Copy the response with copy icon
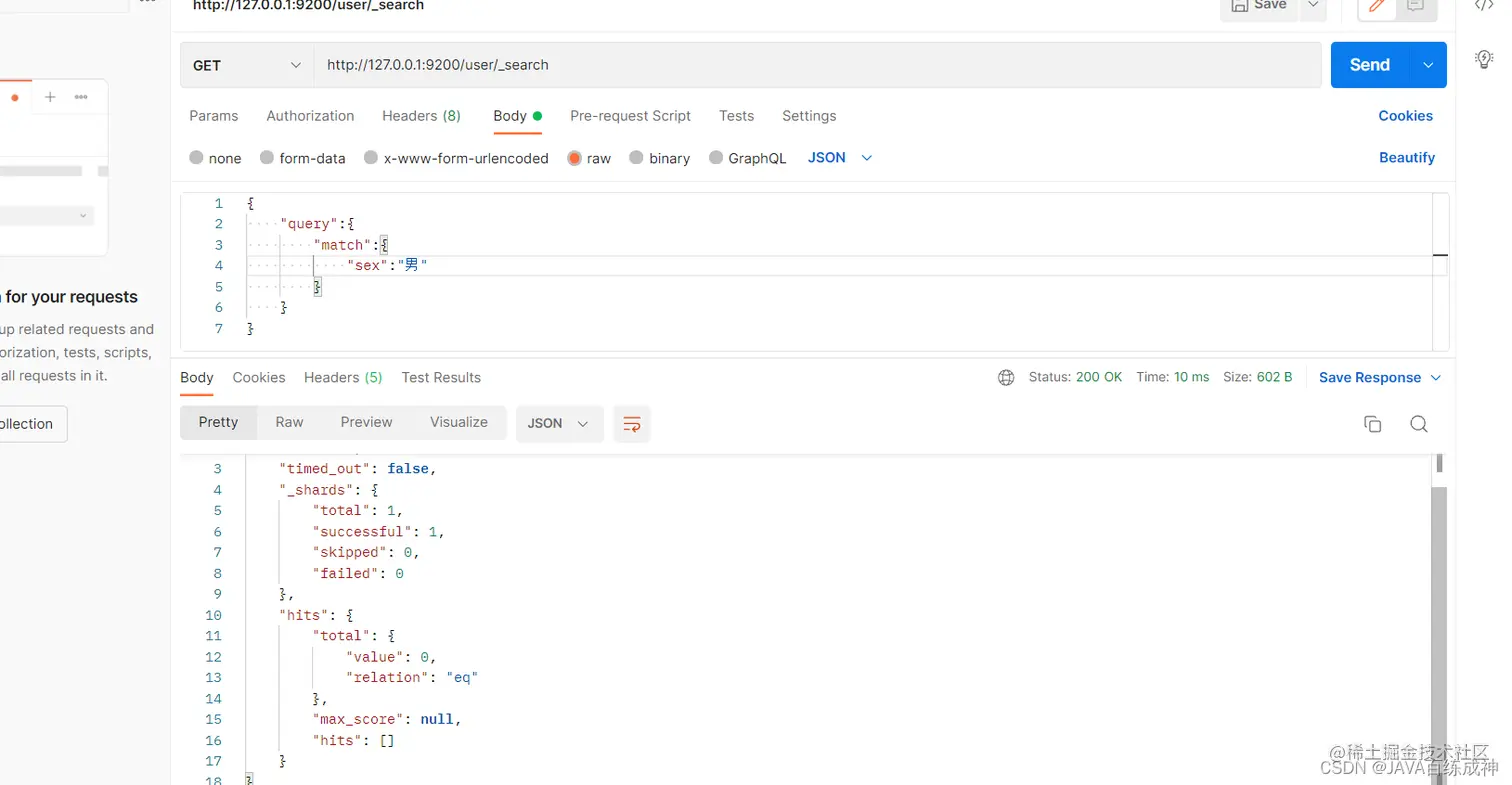The image size is (1512, 785). tap(1372, 424)
